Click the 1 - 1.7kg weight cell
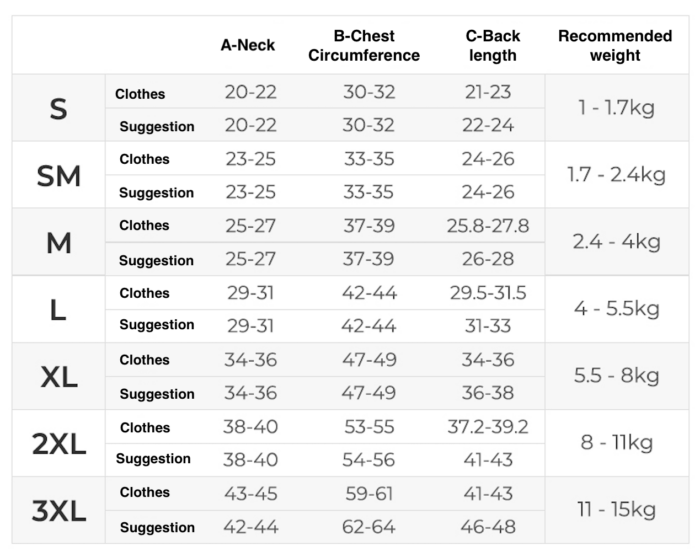Viewport: 700px width, 557px height. 616,108
